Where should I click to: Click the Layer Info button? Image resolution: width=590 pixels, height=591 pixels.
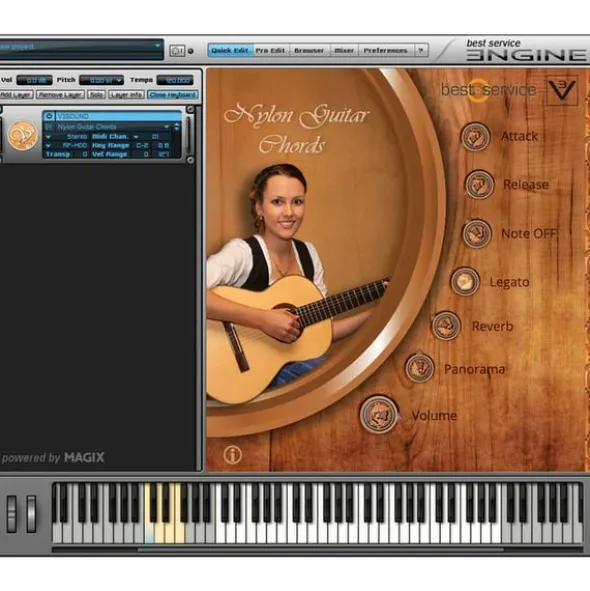click(126, 95)
